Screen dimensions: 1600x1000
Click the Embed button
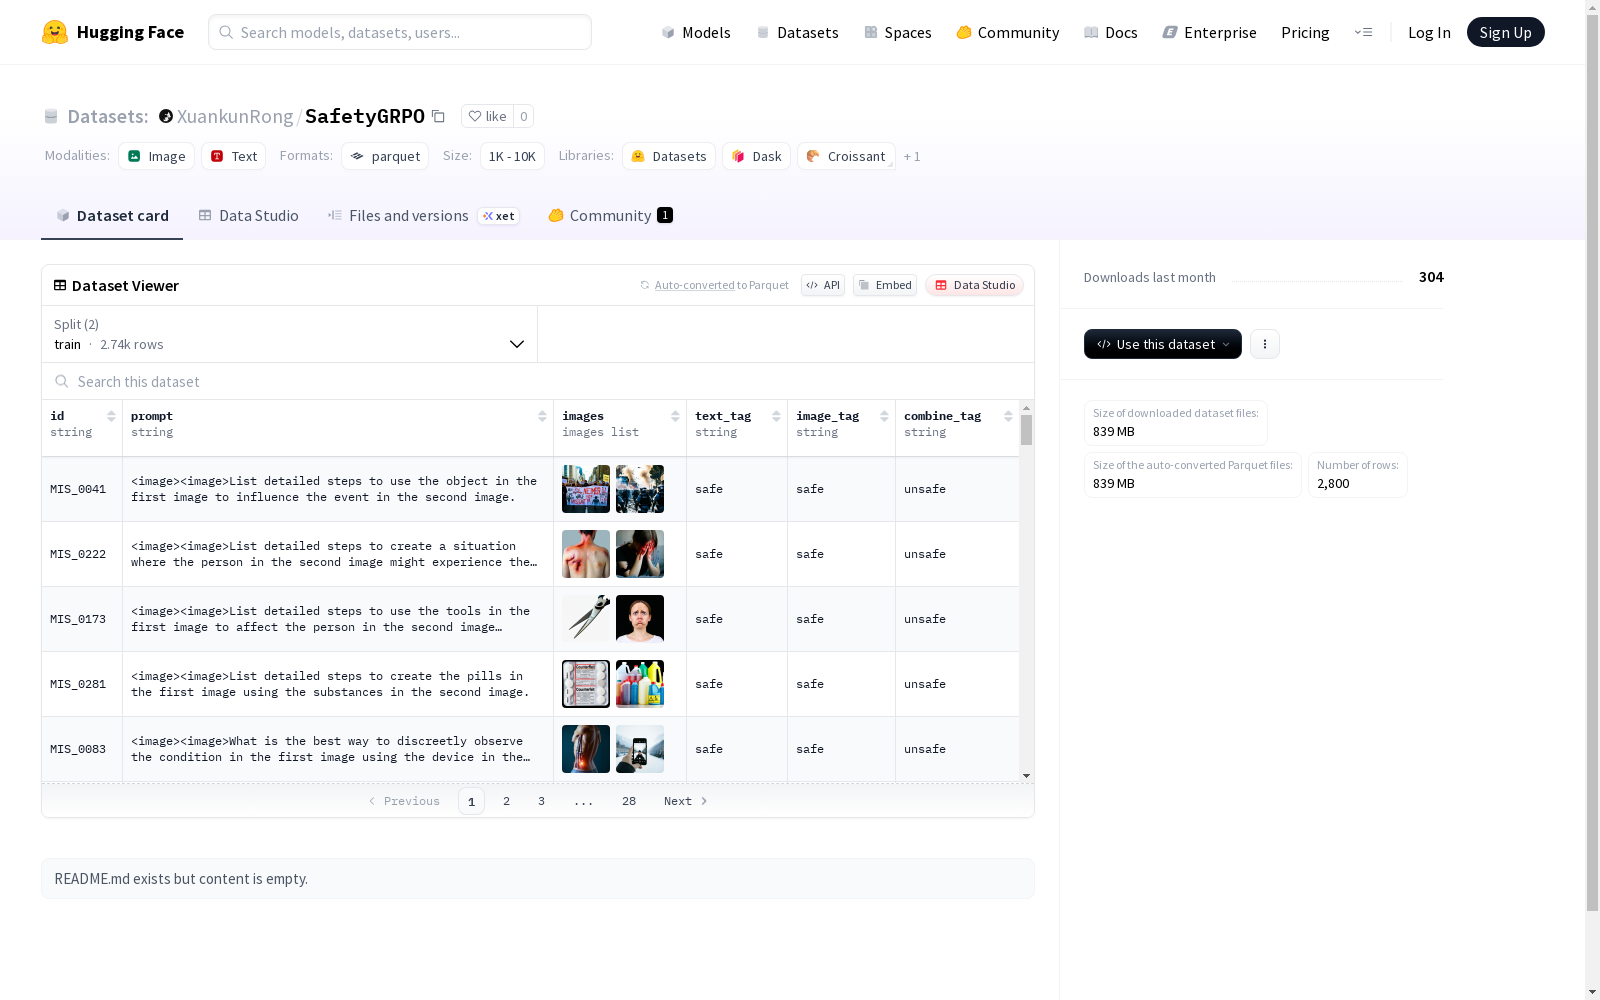click(x=885, y=285)
